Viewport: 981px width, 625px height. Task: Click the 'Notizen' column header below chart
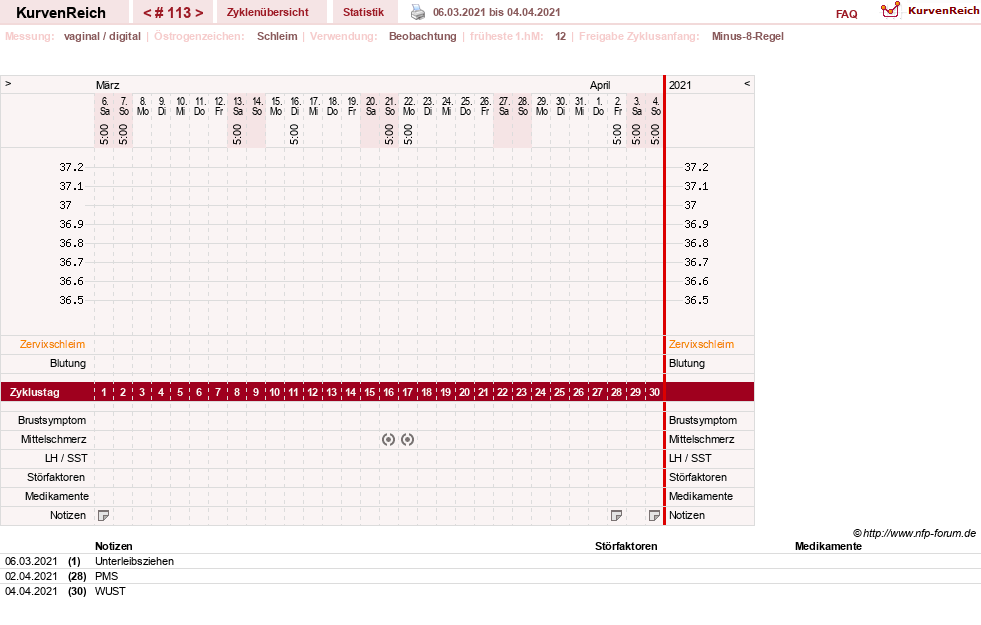coord(114,546)
